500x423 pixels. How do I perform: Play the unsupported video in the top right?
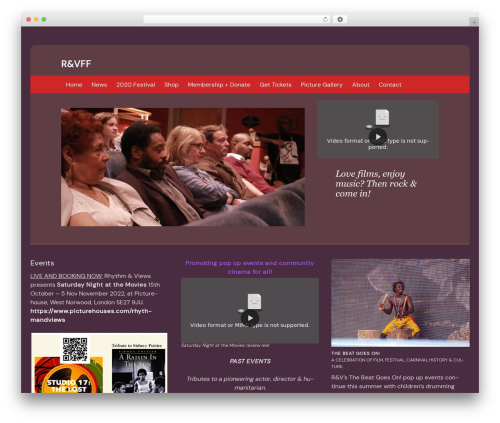coord(378,137)
